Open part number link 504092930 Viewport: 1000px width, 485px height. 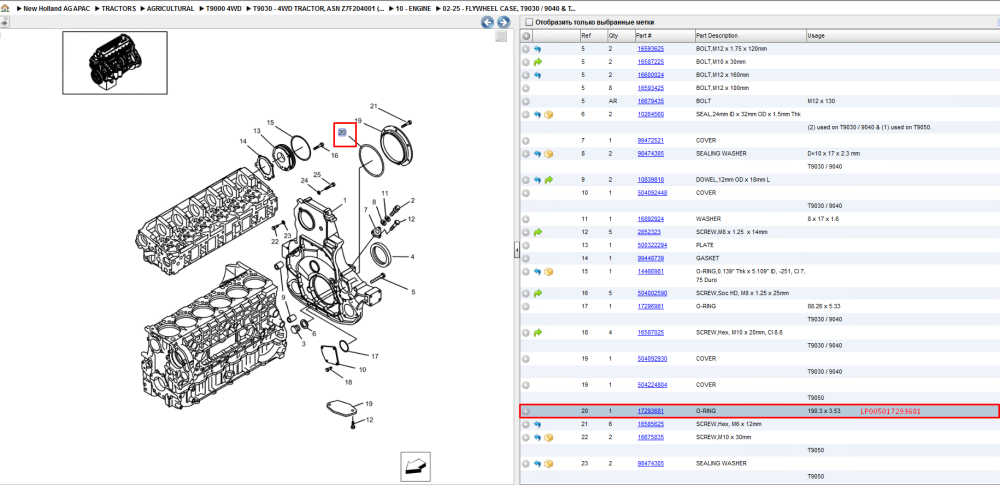652,359
